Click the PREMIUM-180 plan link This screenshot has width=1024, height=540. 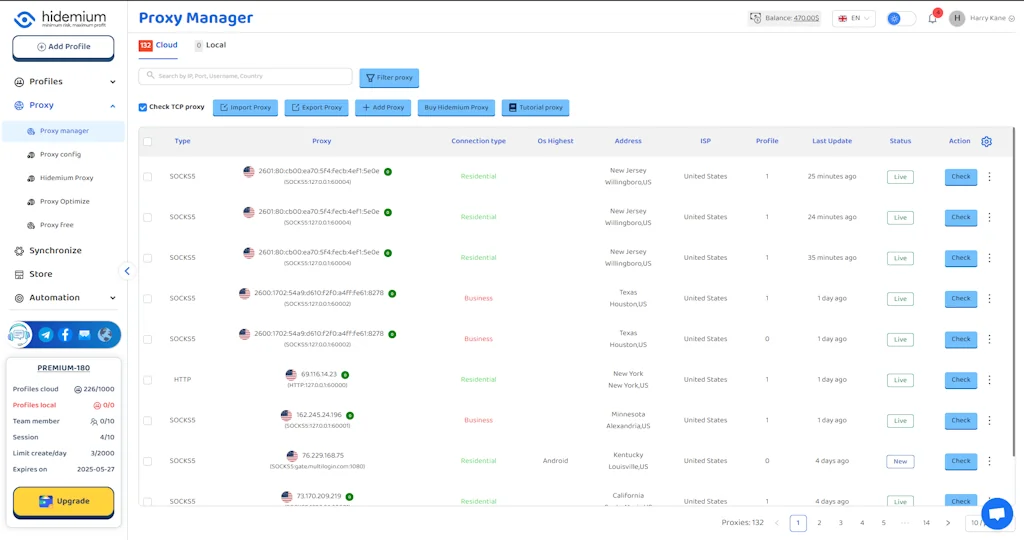(63, 368)
